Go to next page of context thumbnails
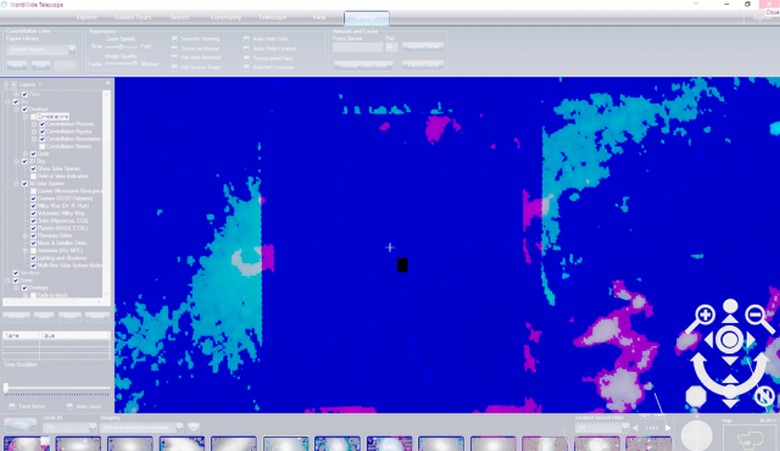Viewport: 780px width, 451px height. 668,428
